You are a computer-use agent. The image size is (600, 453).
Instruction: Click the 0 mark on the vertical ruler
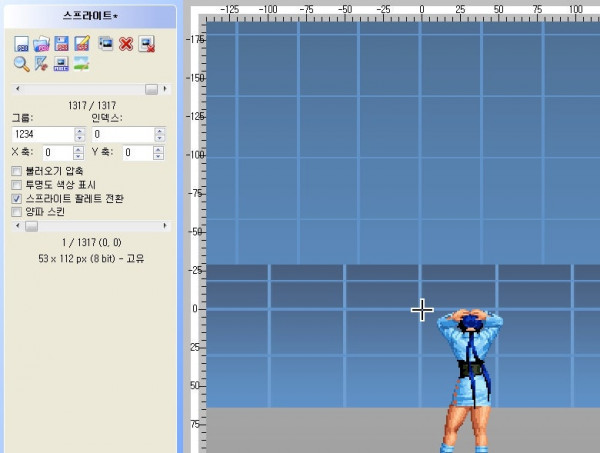point(195,308)
